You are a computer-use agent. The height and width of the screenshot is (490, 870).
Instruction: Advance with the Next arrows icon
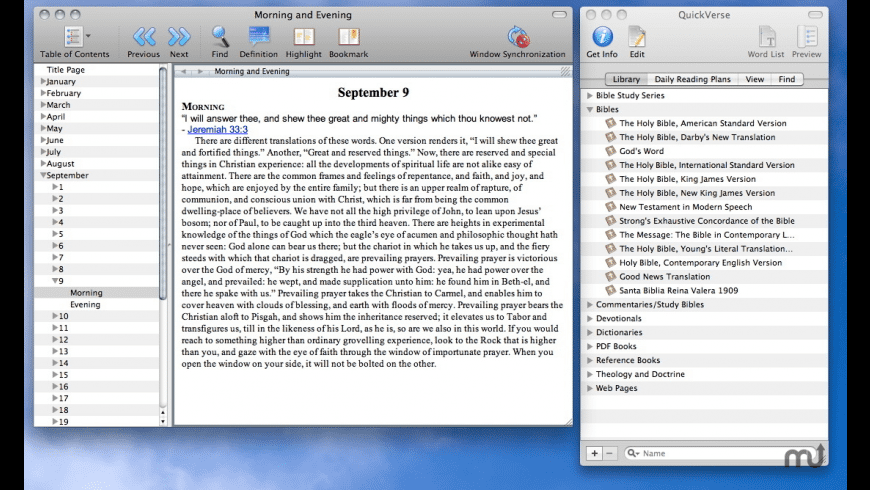point(179,38)
